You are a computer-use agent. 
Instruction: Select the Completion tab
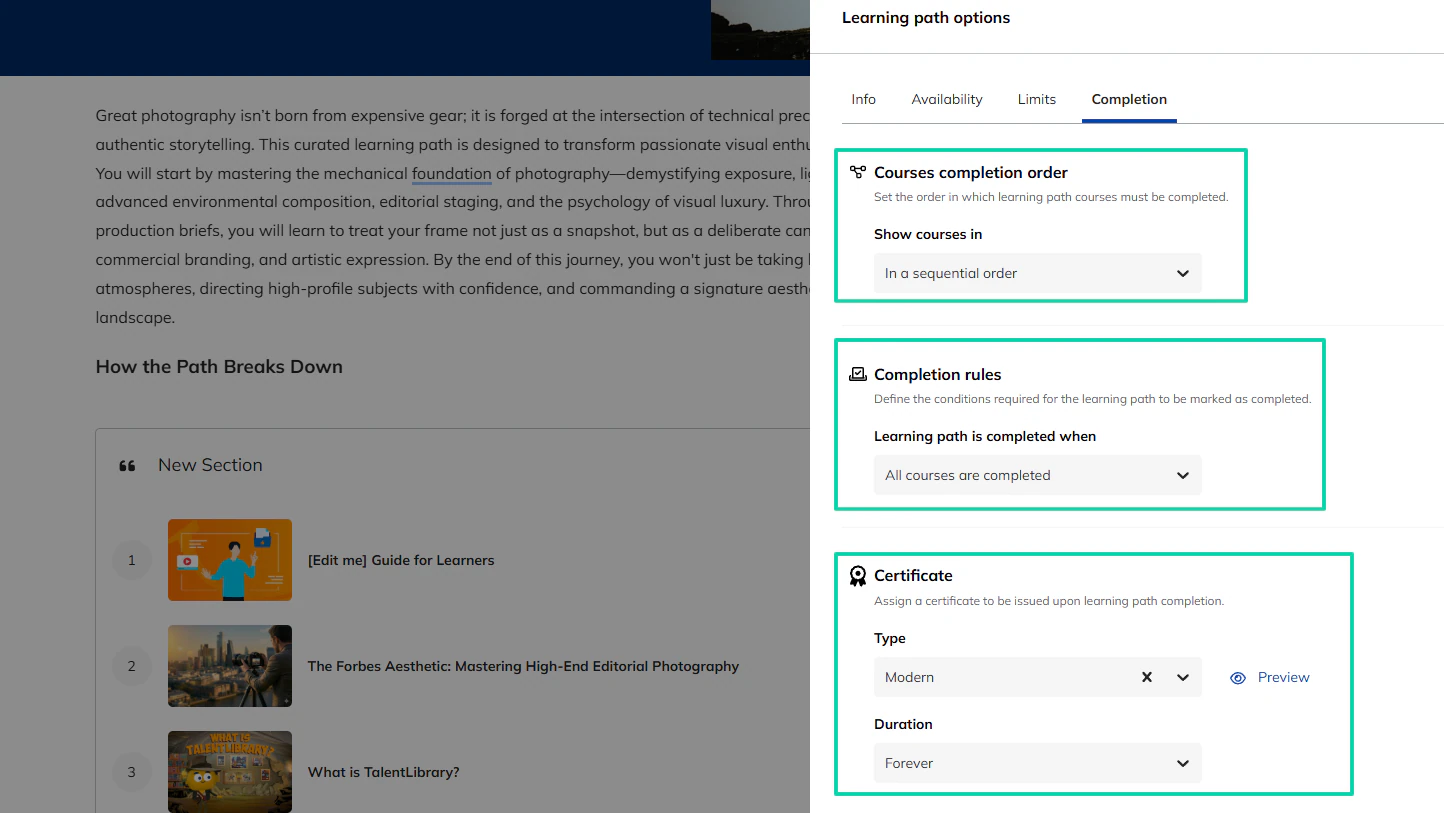tap(1129, 99)
